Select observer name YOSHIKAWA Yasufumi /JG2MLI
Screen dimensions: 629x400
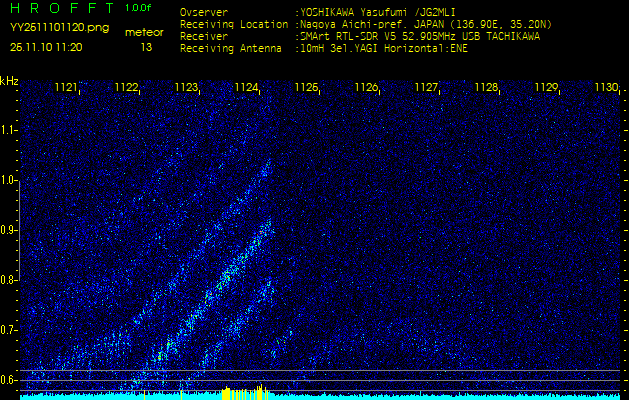point(377,12)
